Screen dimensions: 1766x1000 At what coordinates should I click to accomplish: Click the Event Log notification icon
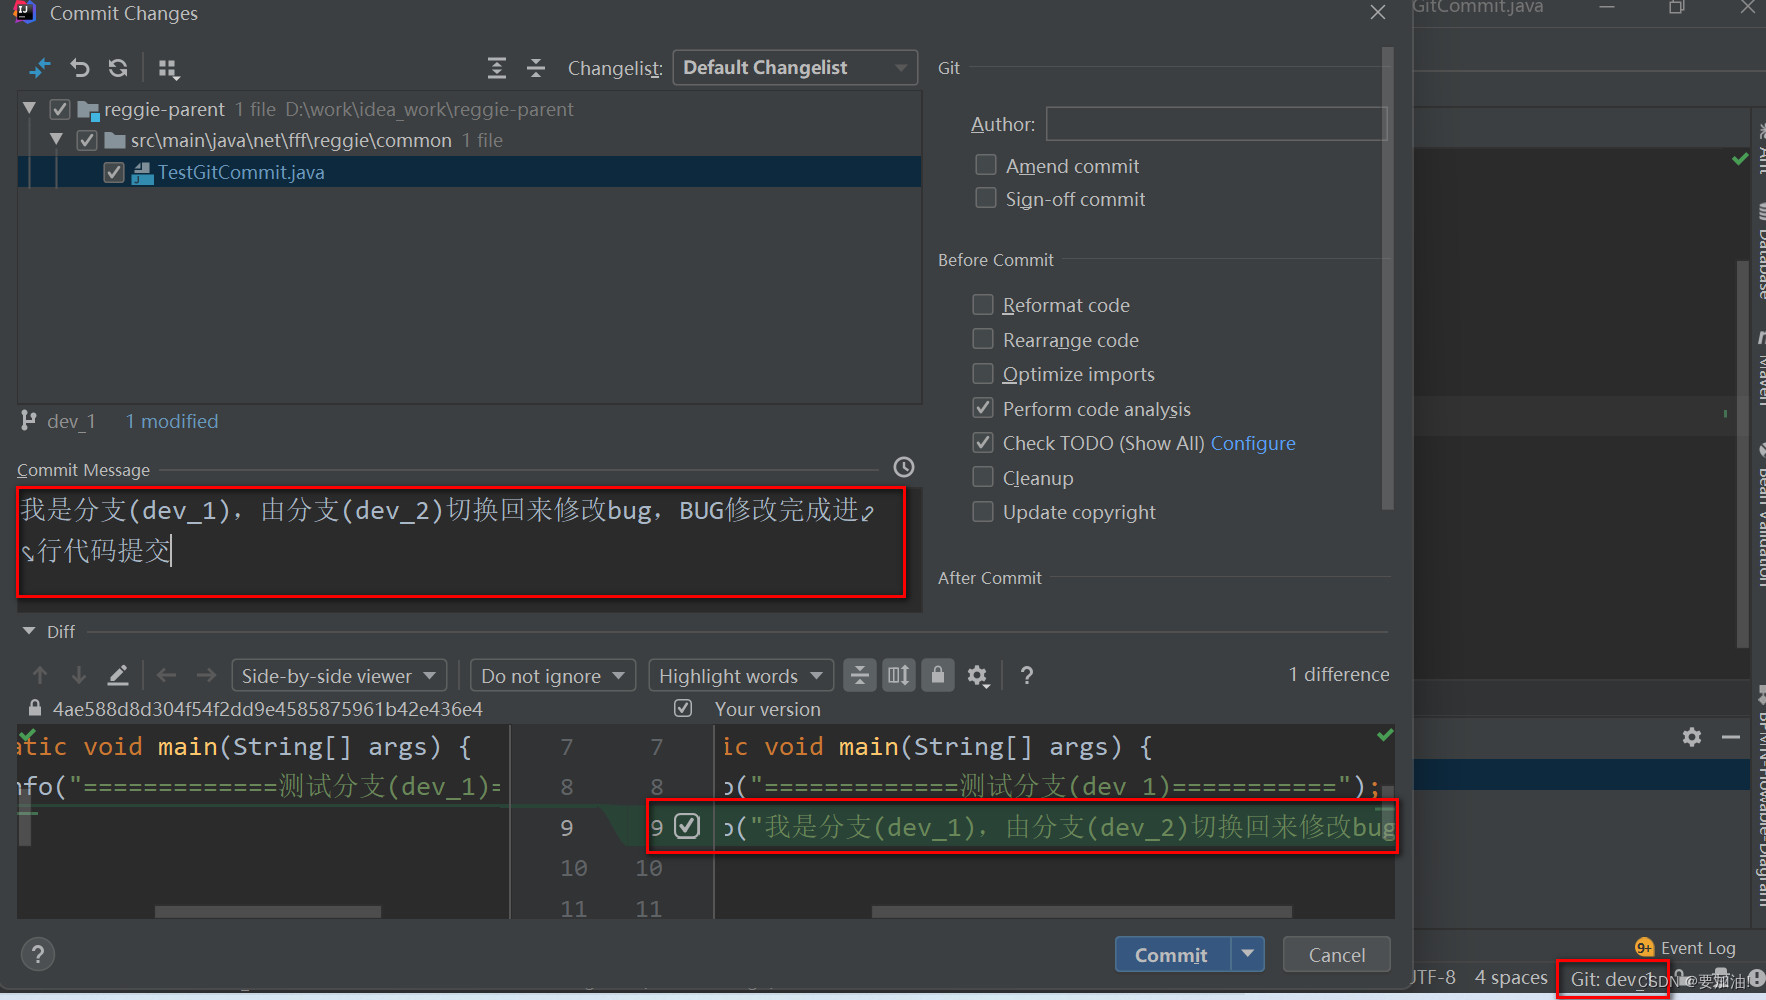pos(1644,947)
